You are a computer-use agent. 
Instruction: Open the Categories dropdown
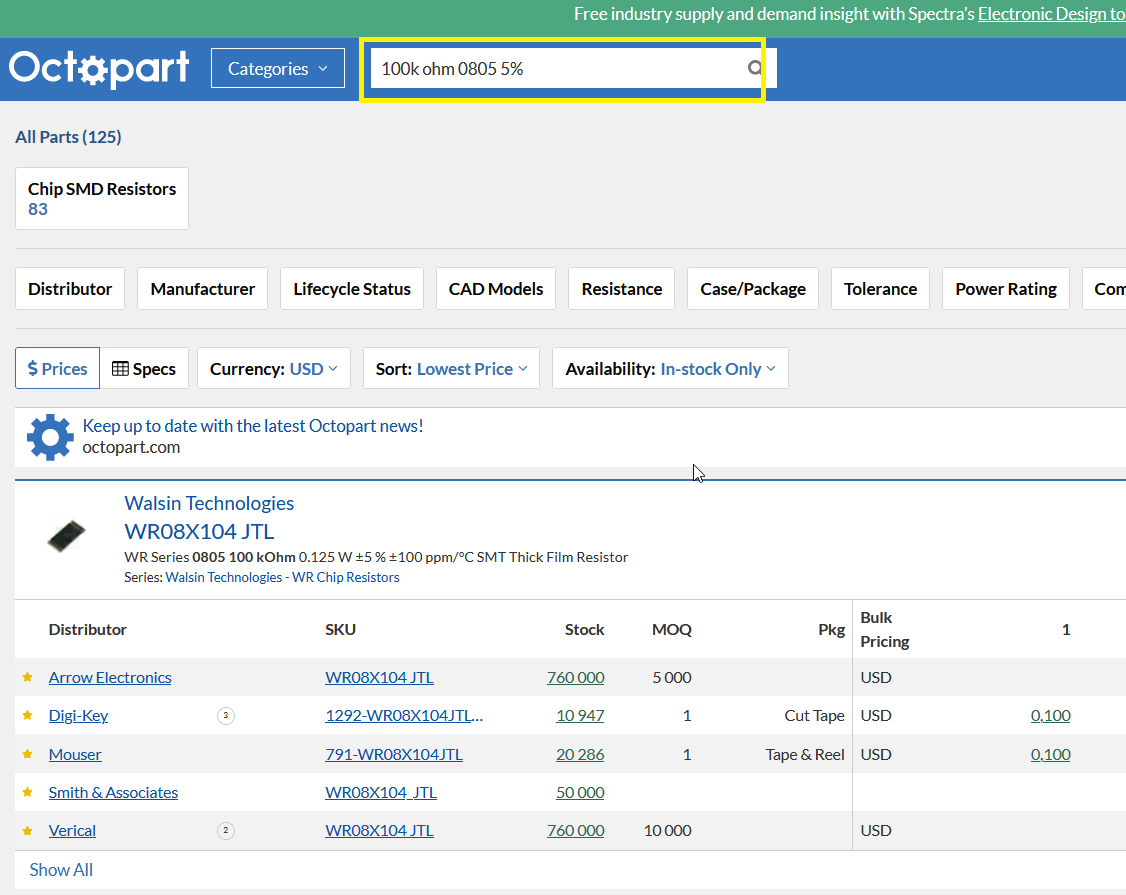[x=277, y=69]
